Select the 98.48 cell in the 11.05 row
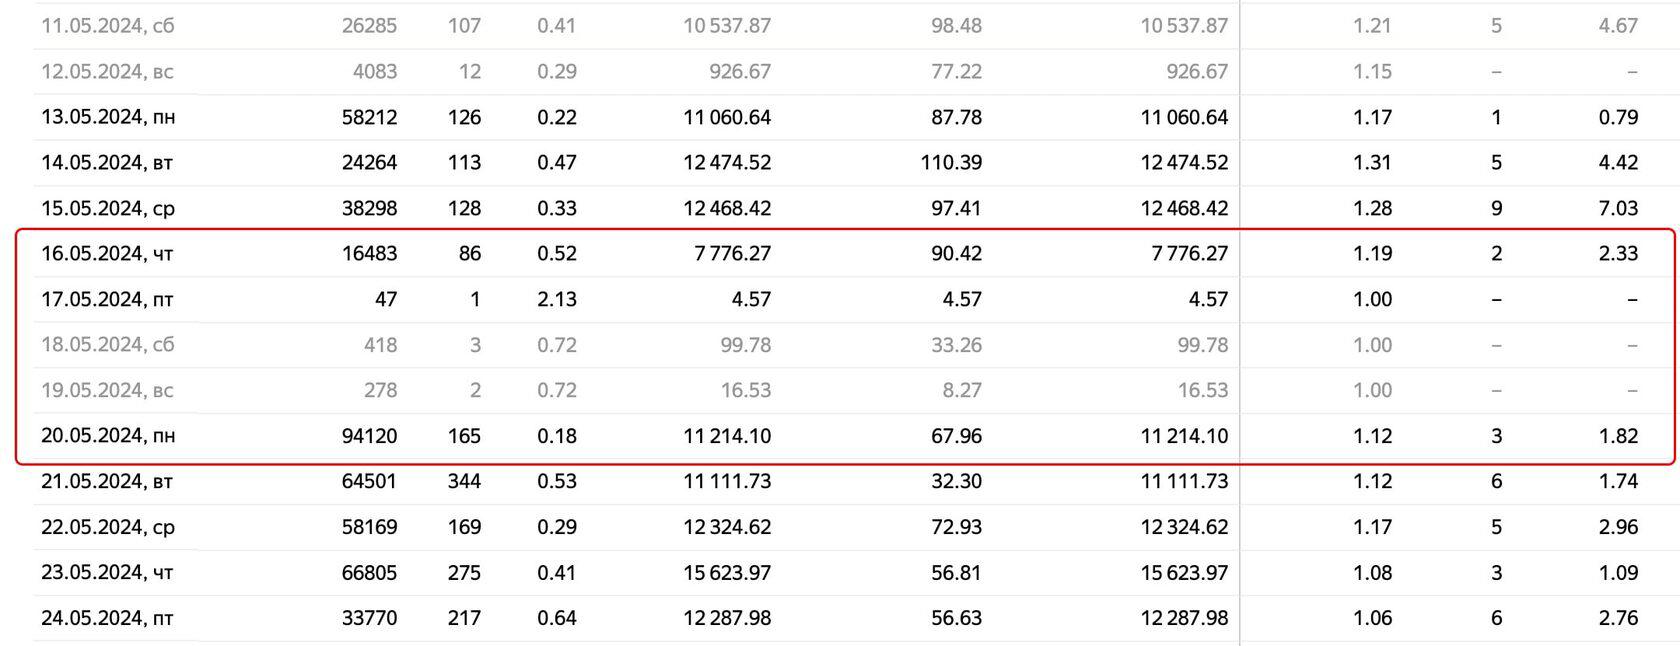 956,26
